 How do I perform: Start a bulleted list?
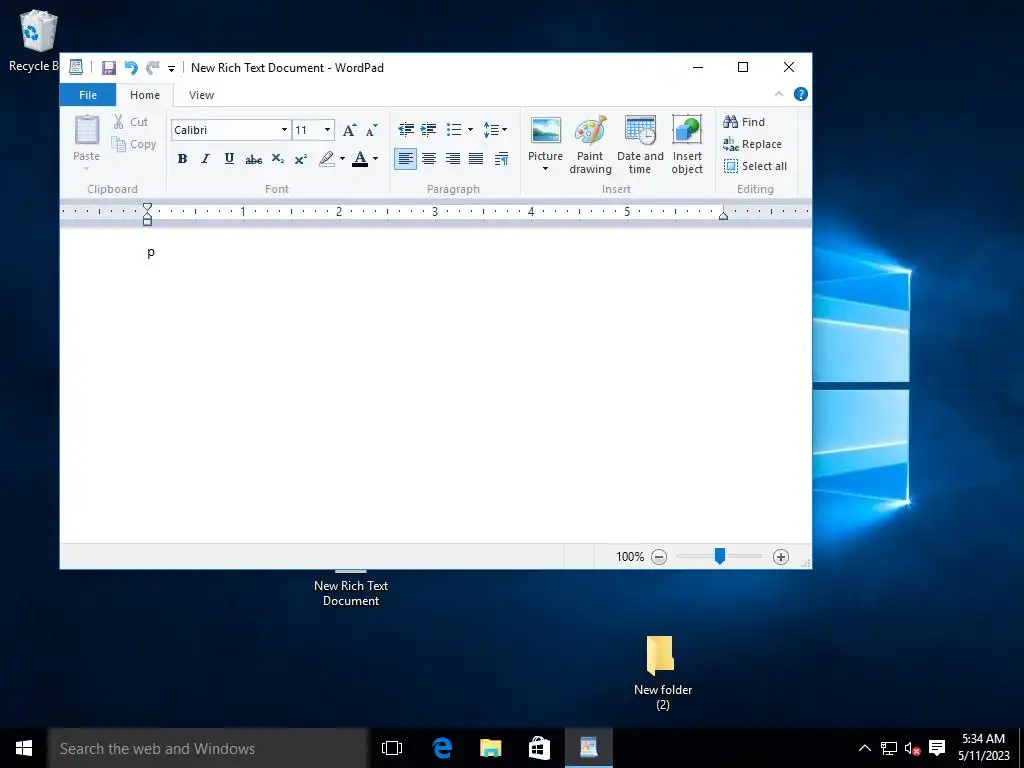click(x=454, y=130)
